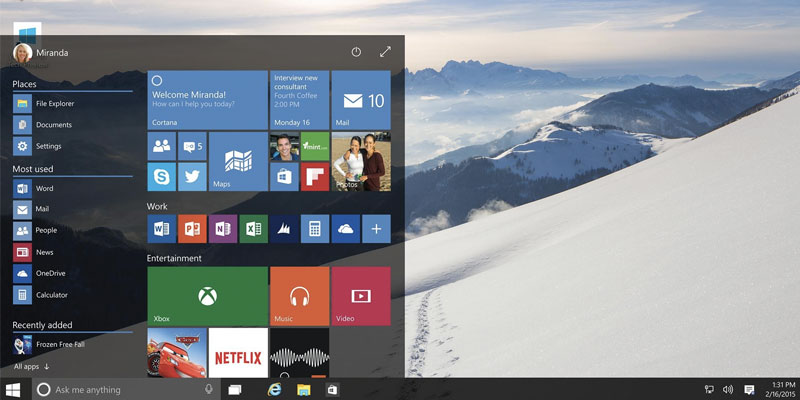Click Miranda's user account picture
The width and height of the screenshot is (800, 400).
(x=22, y=53)
